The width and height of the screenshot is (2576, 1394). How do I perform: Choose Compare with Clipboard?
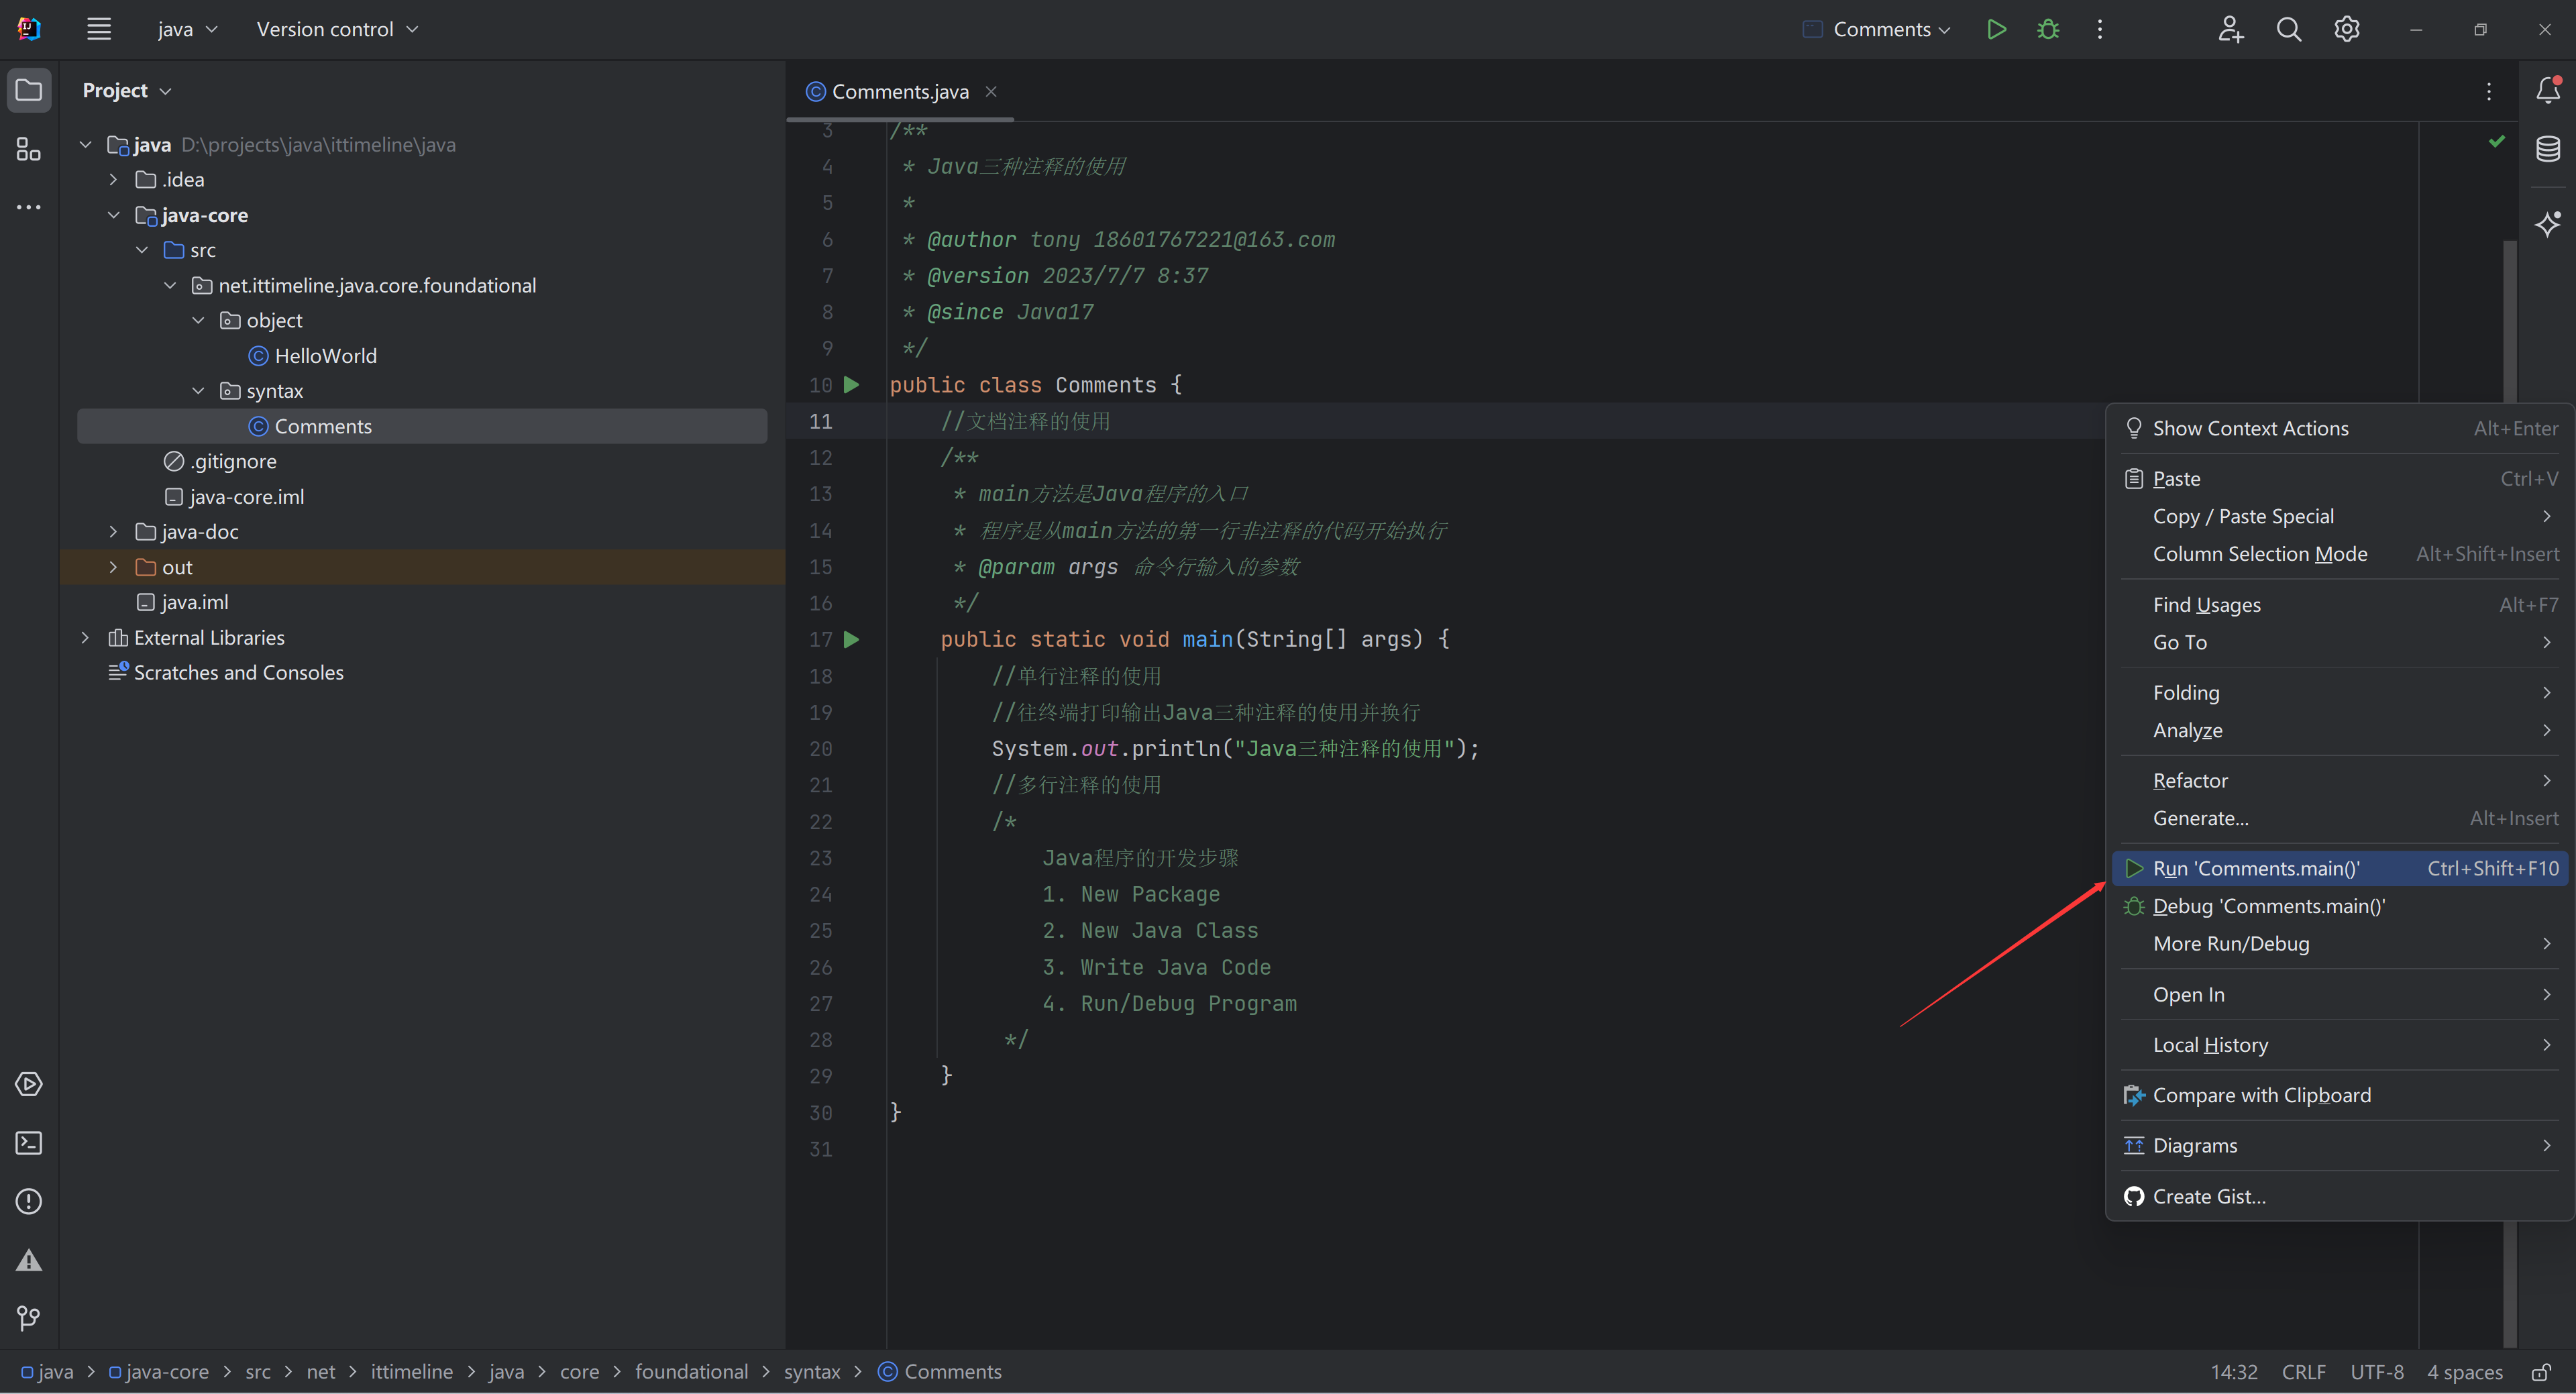pyautogui.click(x=2340, y=1095)
